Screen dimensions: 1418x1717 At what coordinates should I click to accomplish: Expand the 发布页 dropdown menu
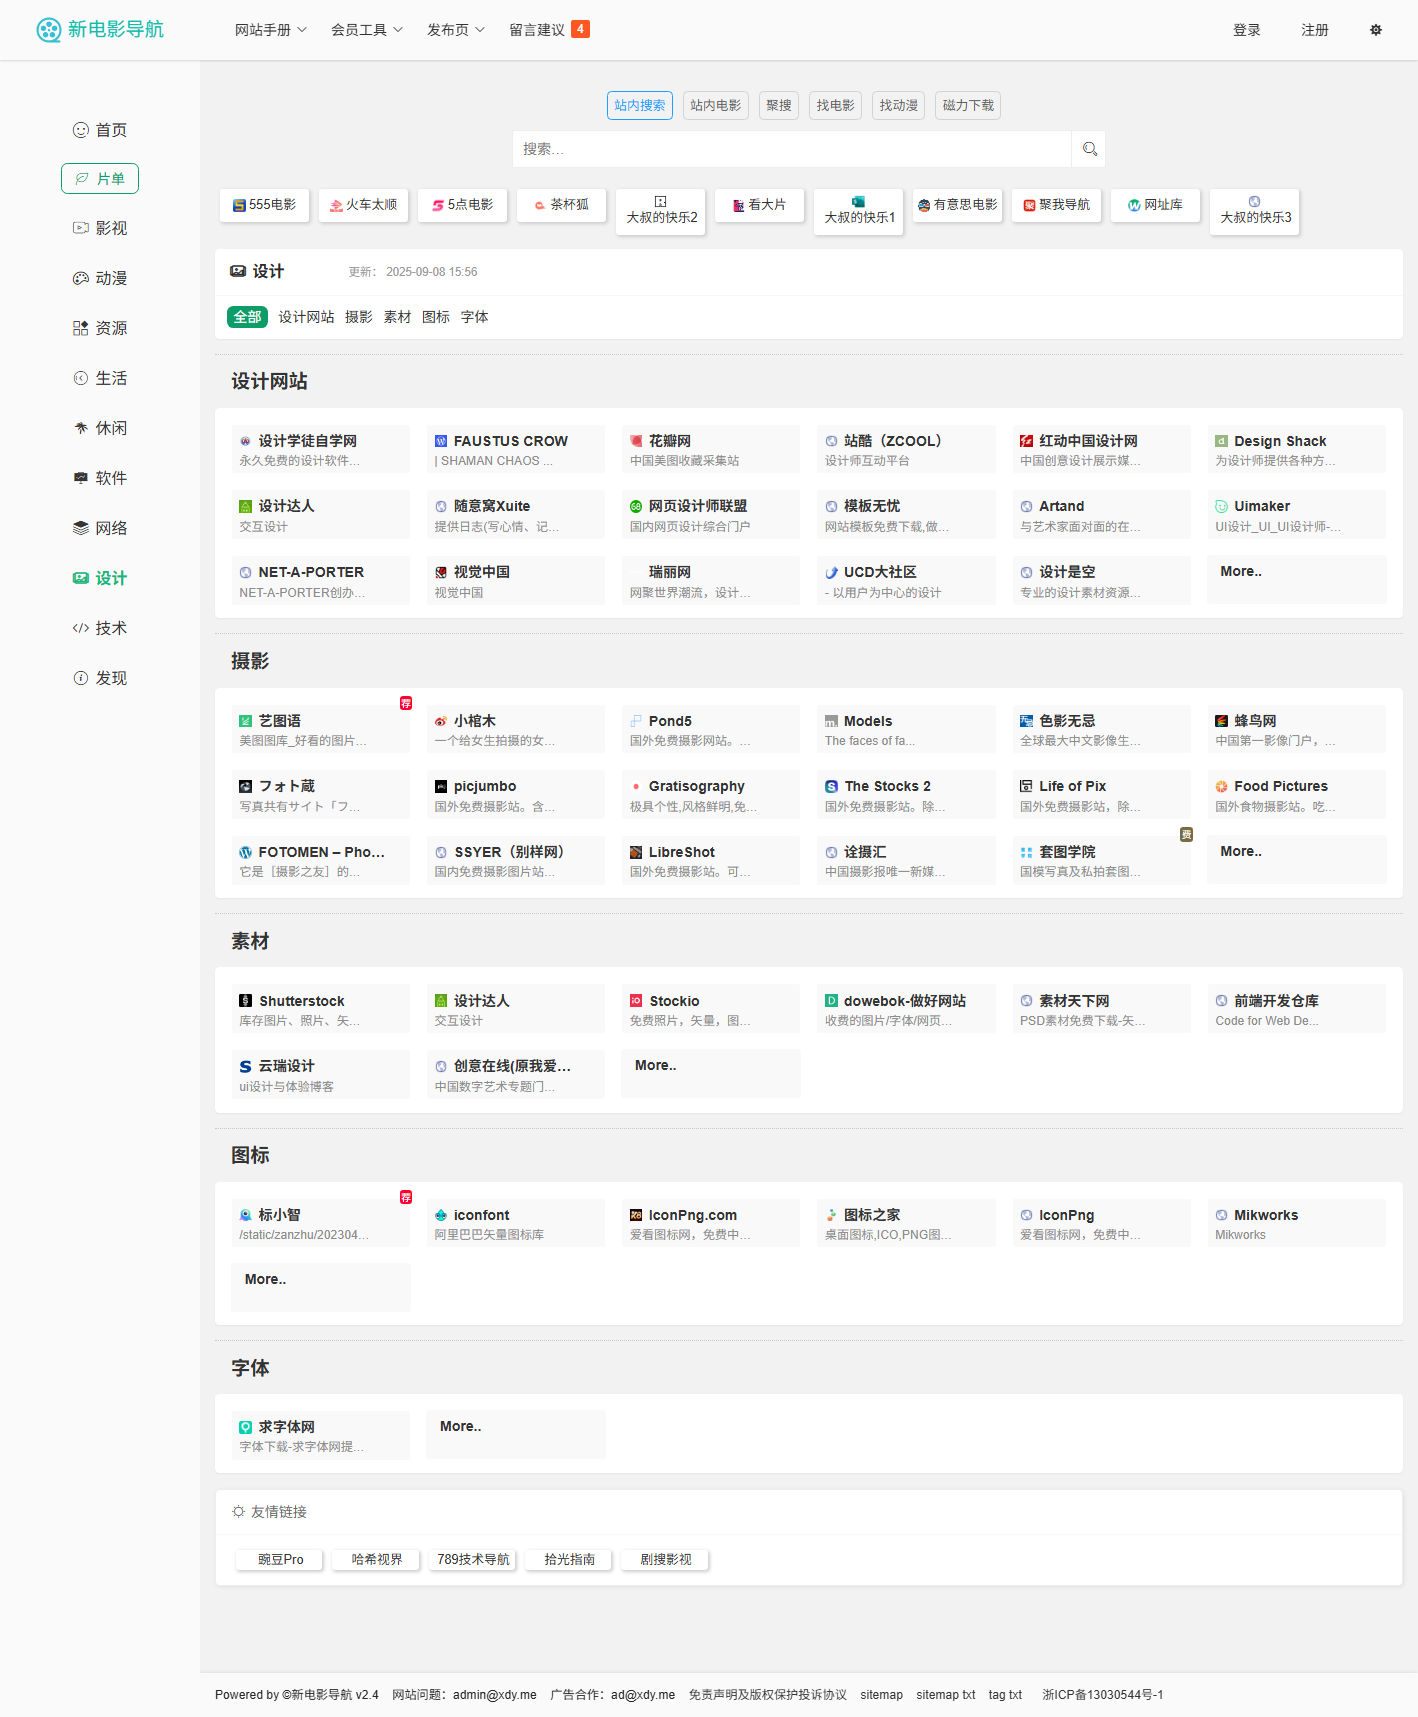[455, 30]
